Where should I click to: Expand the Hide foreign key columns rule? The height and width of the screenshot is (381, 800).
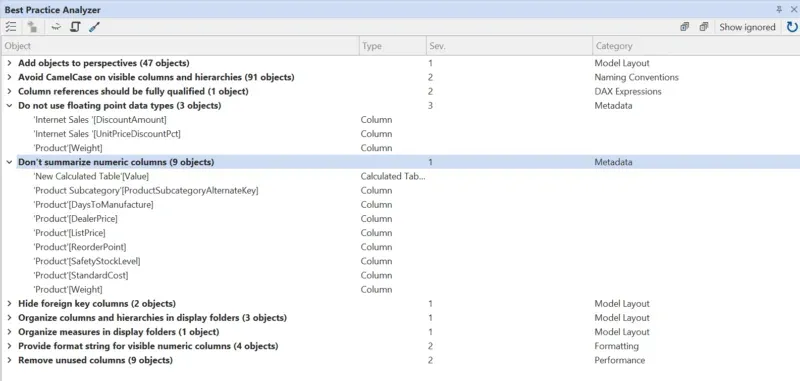[9, 303]
